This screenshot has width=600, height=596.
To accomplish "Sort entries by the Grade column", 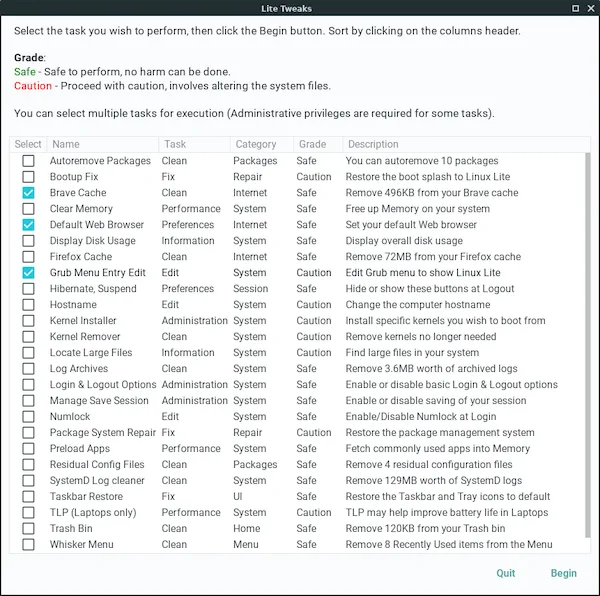I will click(x=318, y=144).
